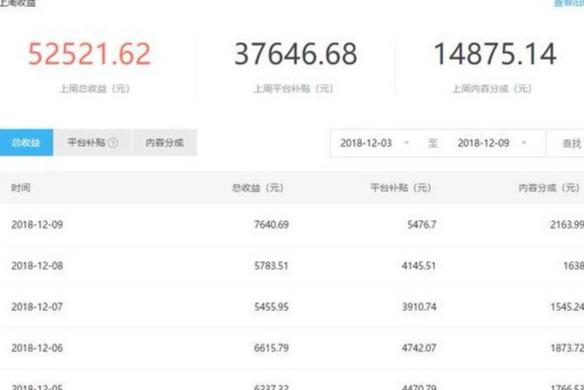This screenshot has width=584, height=390.
Task: Select the row date 2018-12-08
Action: pyautogui.click(x=37, y=266)
